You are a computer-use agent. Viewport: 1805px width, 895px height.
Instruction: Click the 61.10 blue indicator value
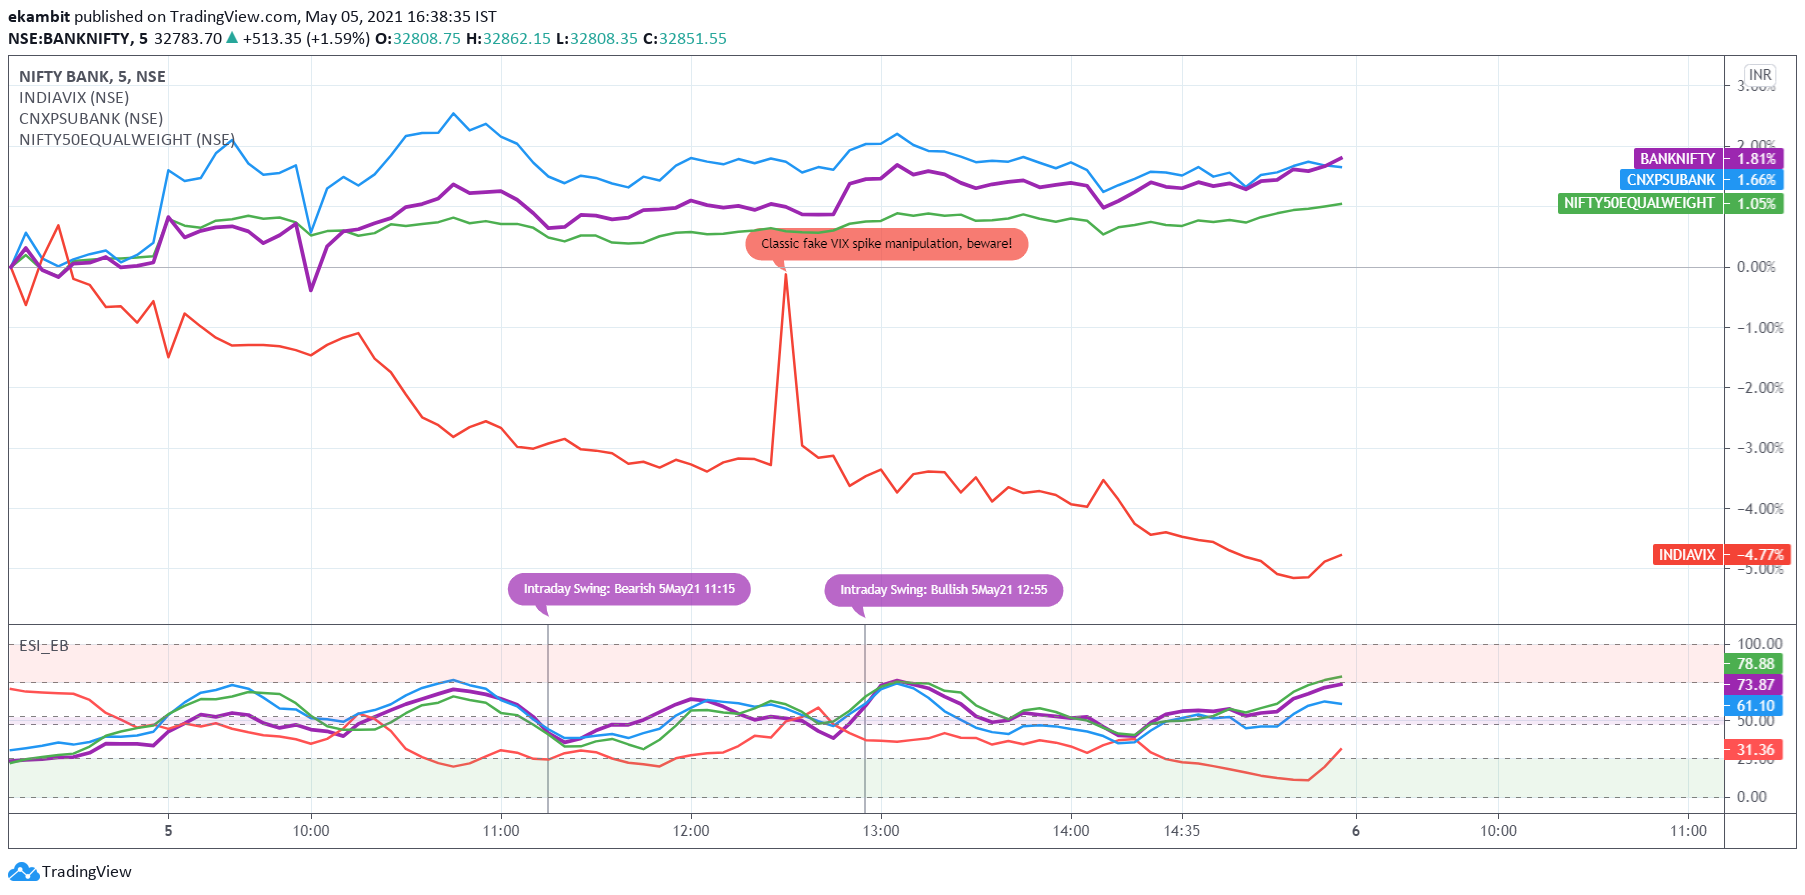click(x=1755, y=706)
